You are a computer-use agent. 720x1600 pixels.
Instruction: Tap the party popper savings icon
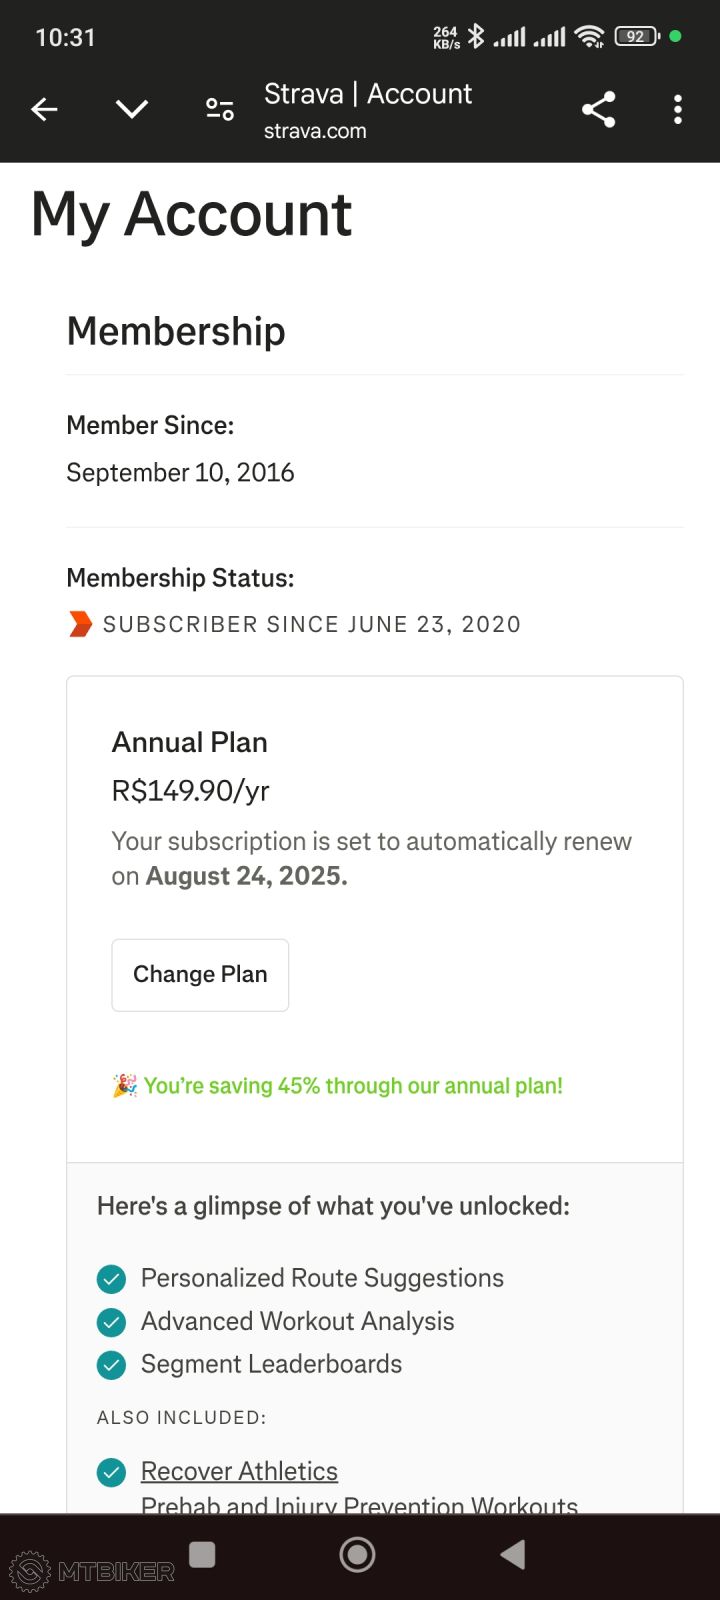(125, 1086)
